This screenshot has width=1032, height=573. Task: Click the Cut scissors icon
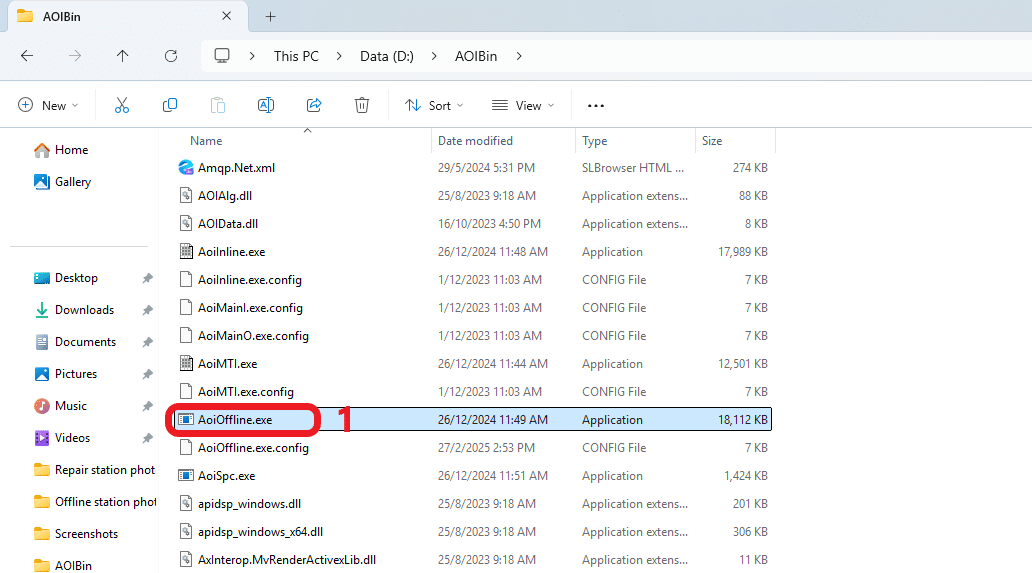tap(122, 105)
